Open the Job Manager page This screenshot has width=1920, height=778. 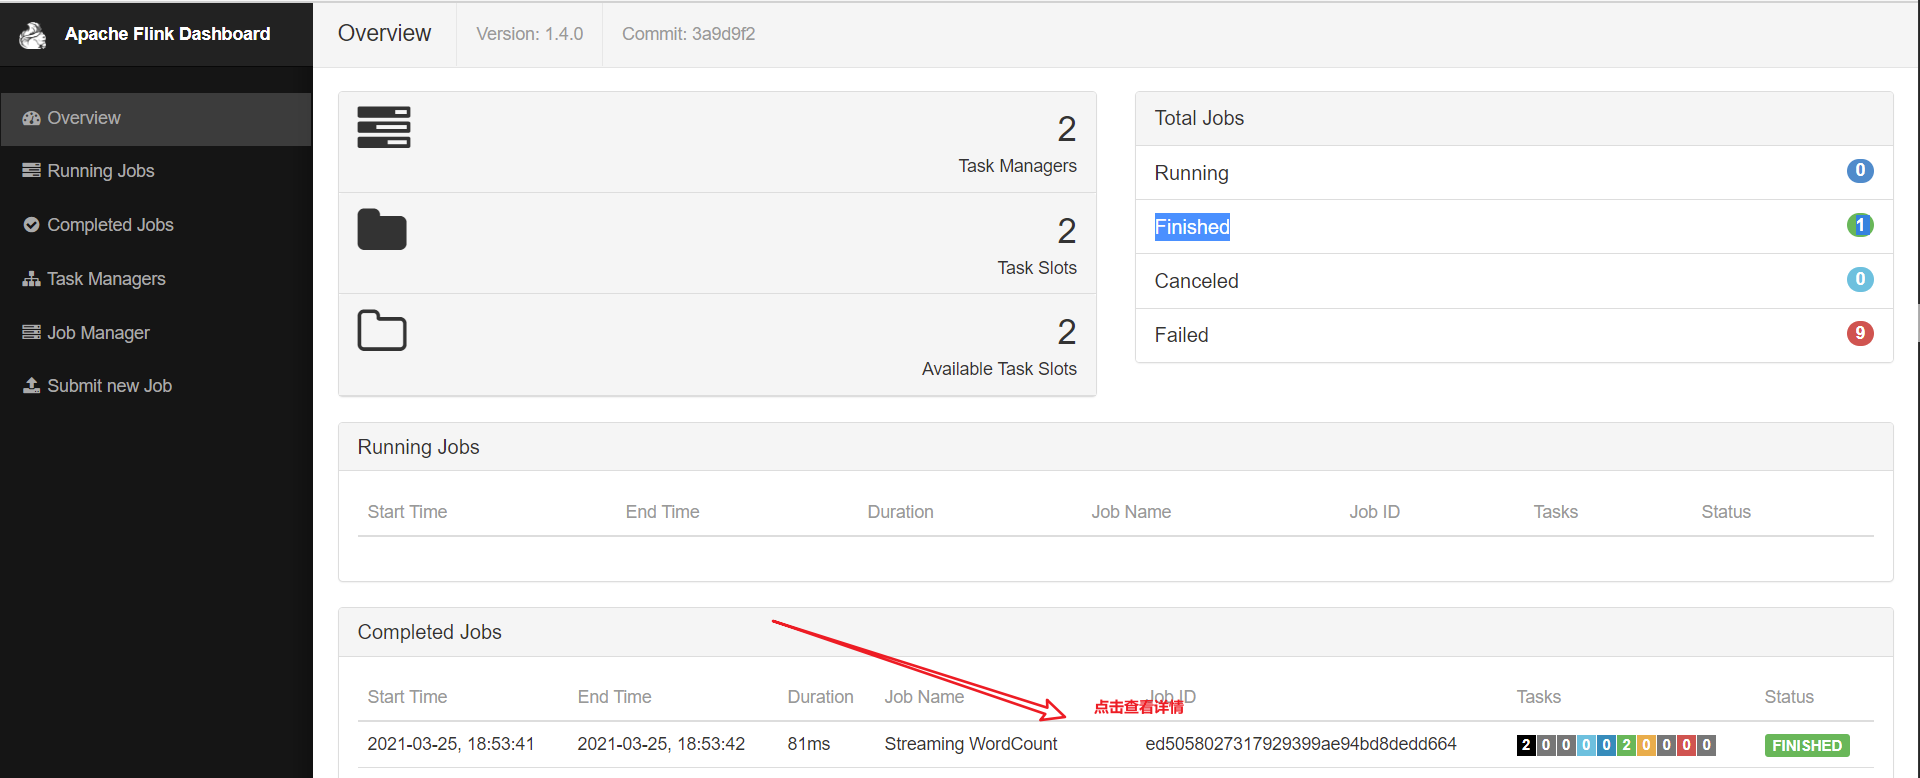coord(156,333)
